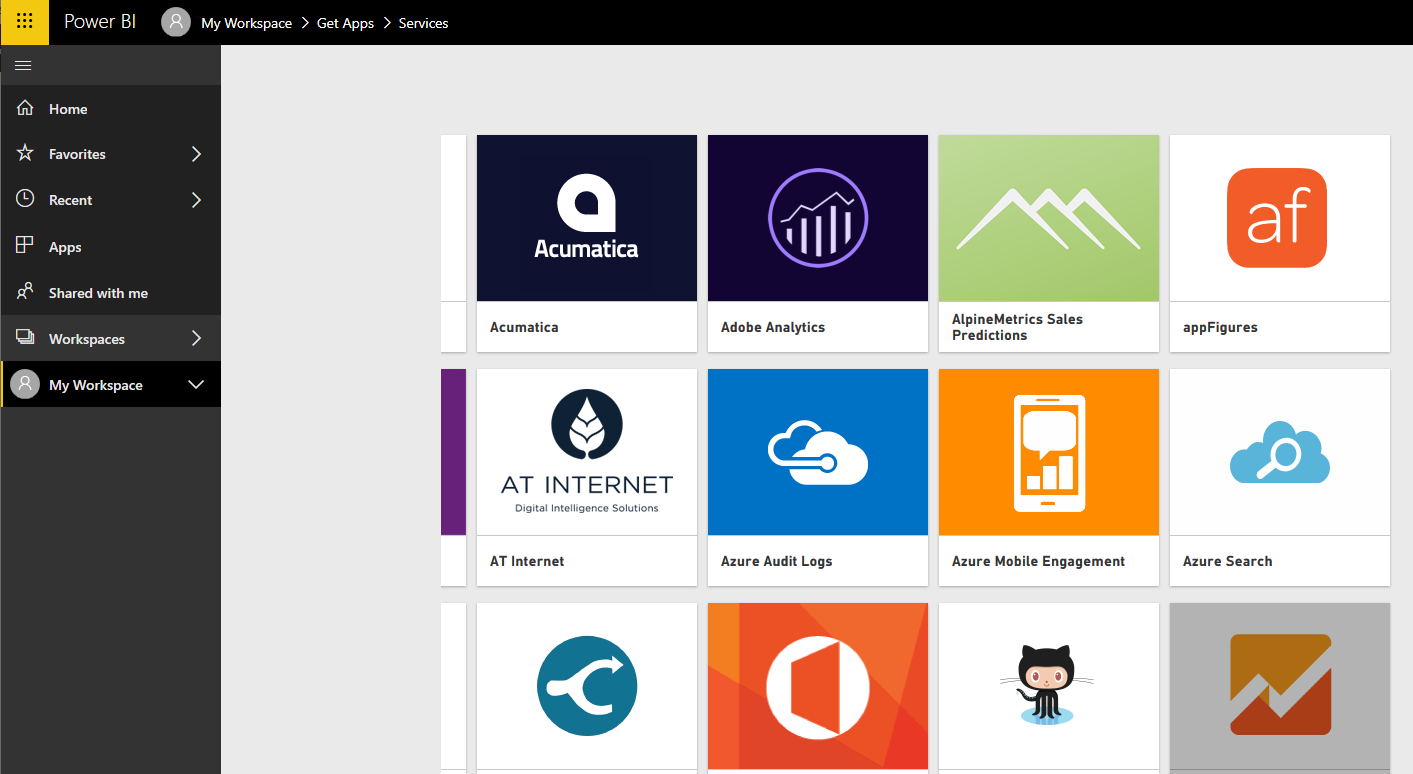Viewport: 1413px width, 774px height.
Task: Click the Azure Mobile Engagement caption
Action: click(x=1038, y=561)
